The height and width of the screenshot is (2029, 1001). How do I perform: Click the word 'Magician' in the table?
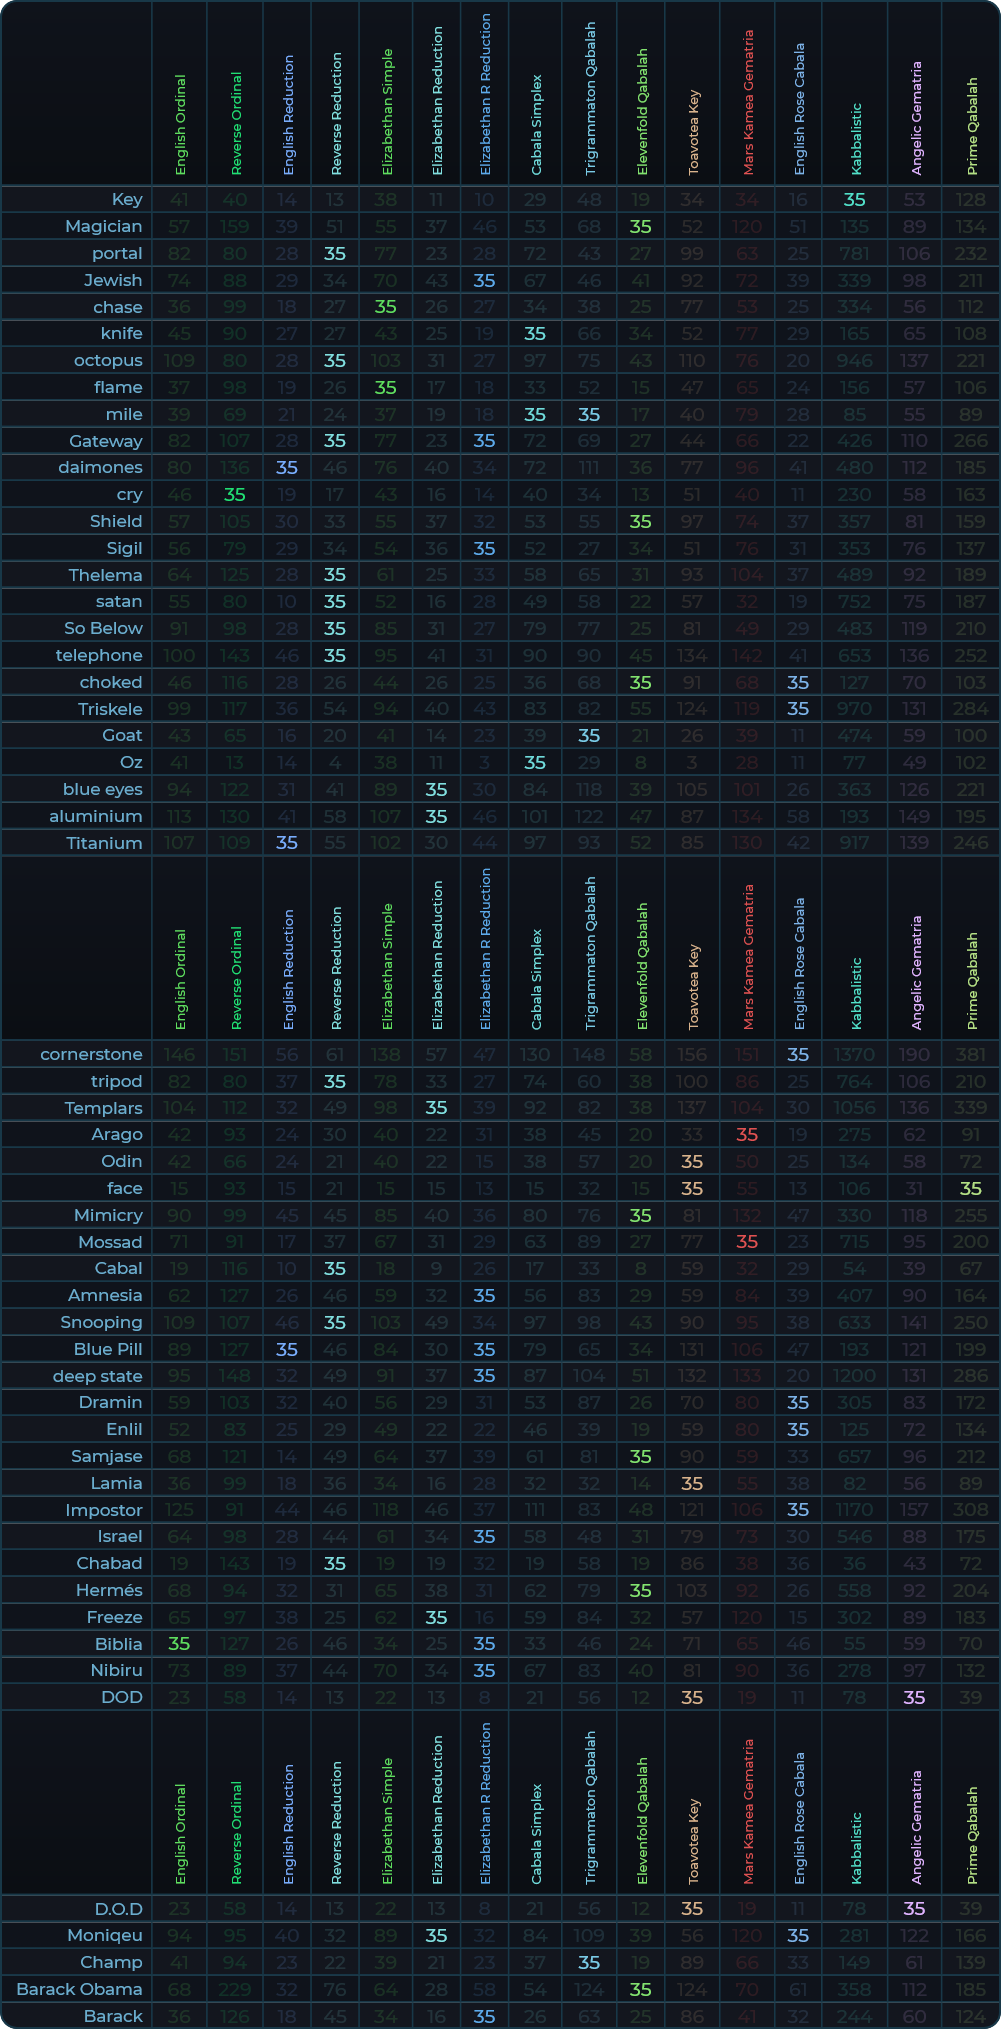103,226
